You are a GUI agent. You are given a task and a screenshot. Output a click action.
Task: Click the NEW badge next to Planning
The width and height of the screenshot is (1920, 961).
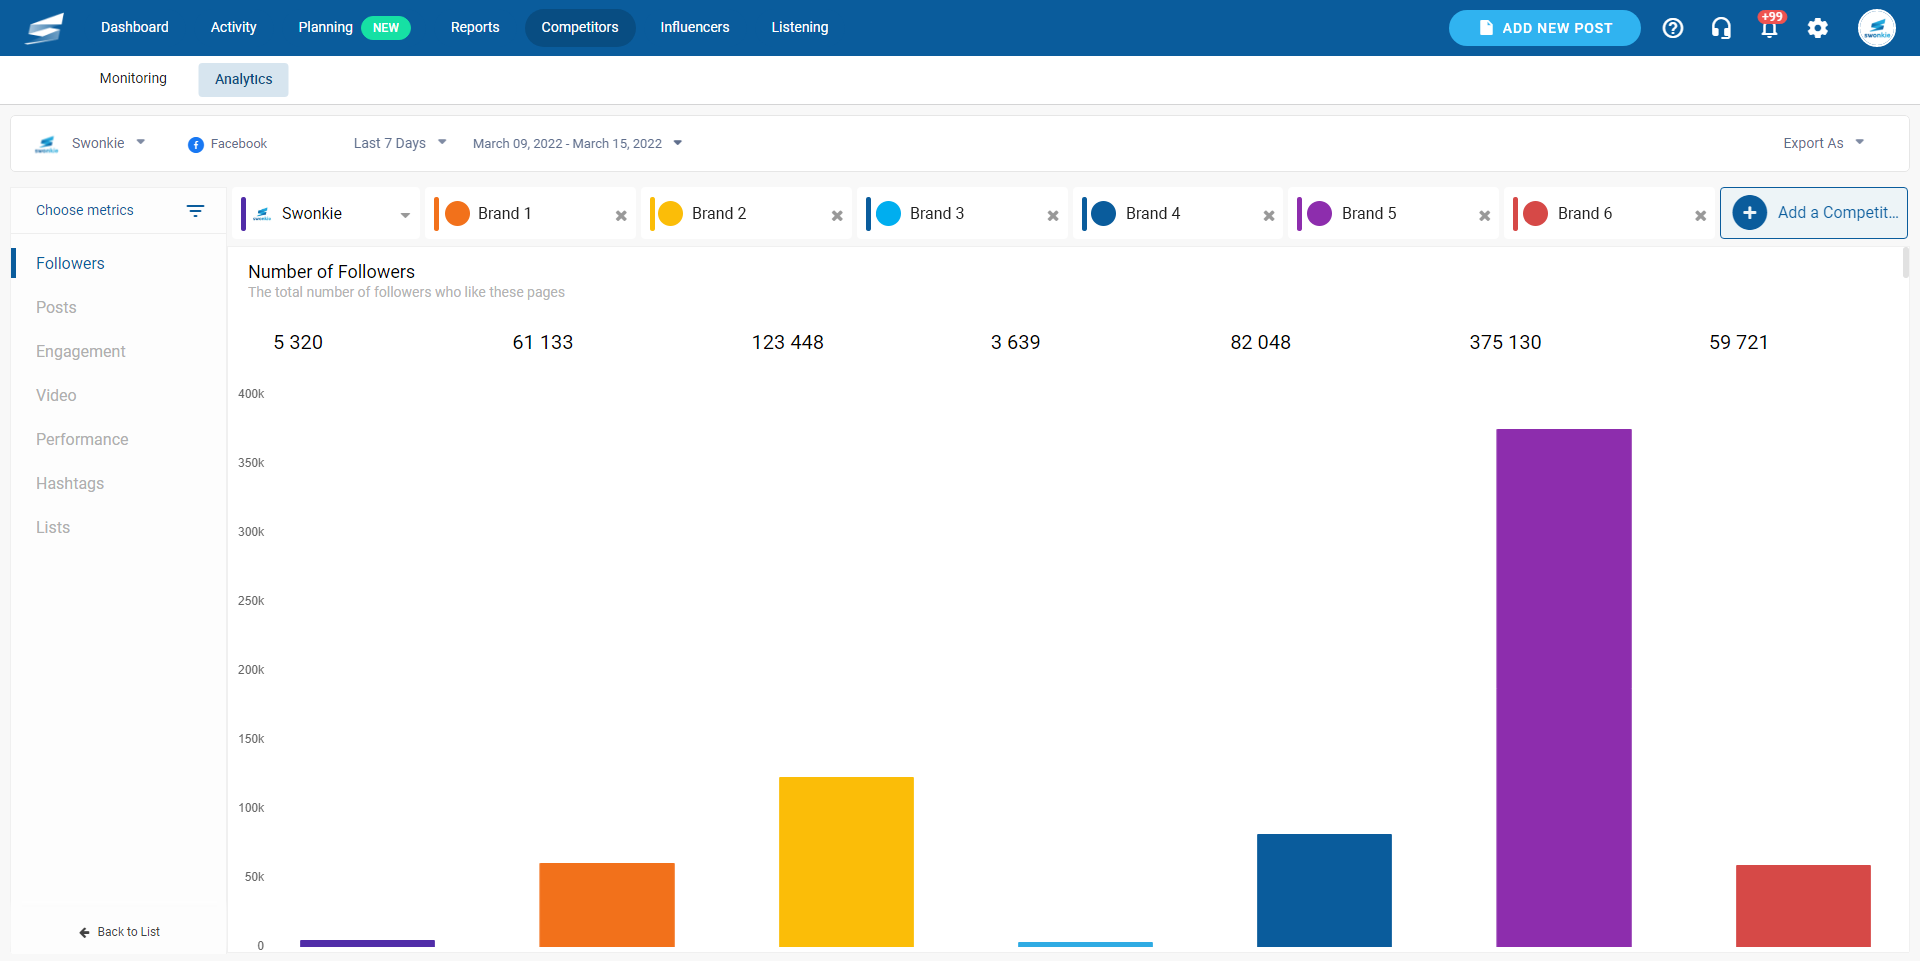(x=386, y=28)
